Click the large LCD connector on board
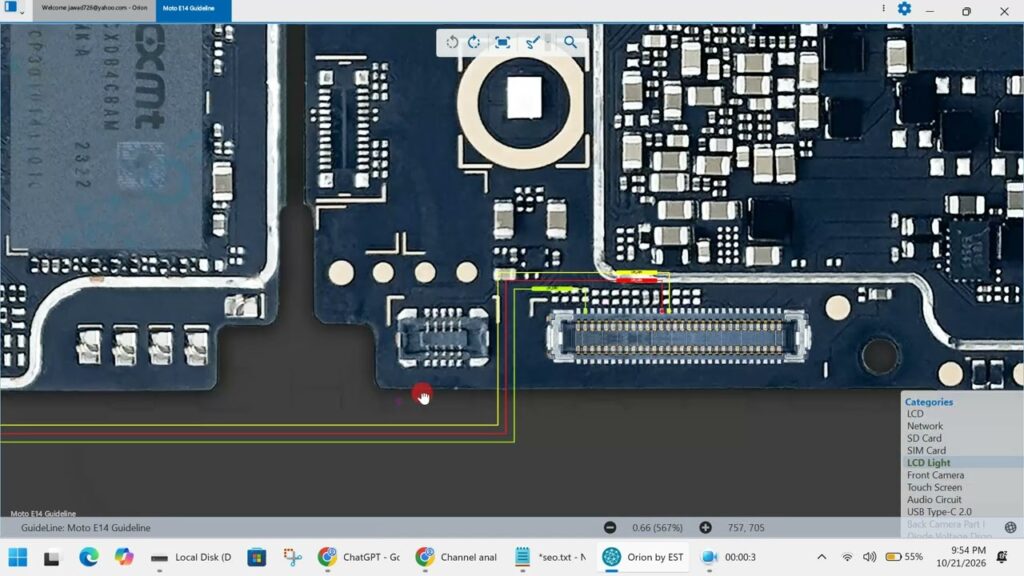 678,336
